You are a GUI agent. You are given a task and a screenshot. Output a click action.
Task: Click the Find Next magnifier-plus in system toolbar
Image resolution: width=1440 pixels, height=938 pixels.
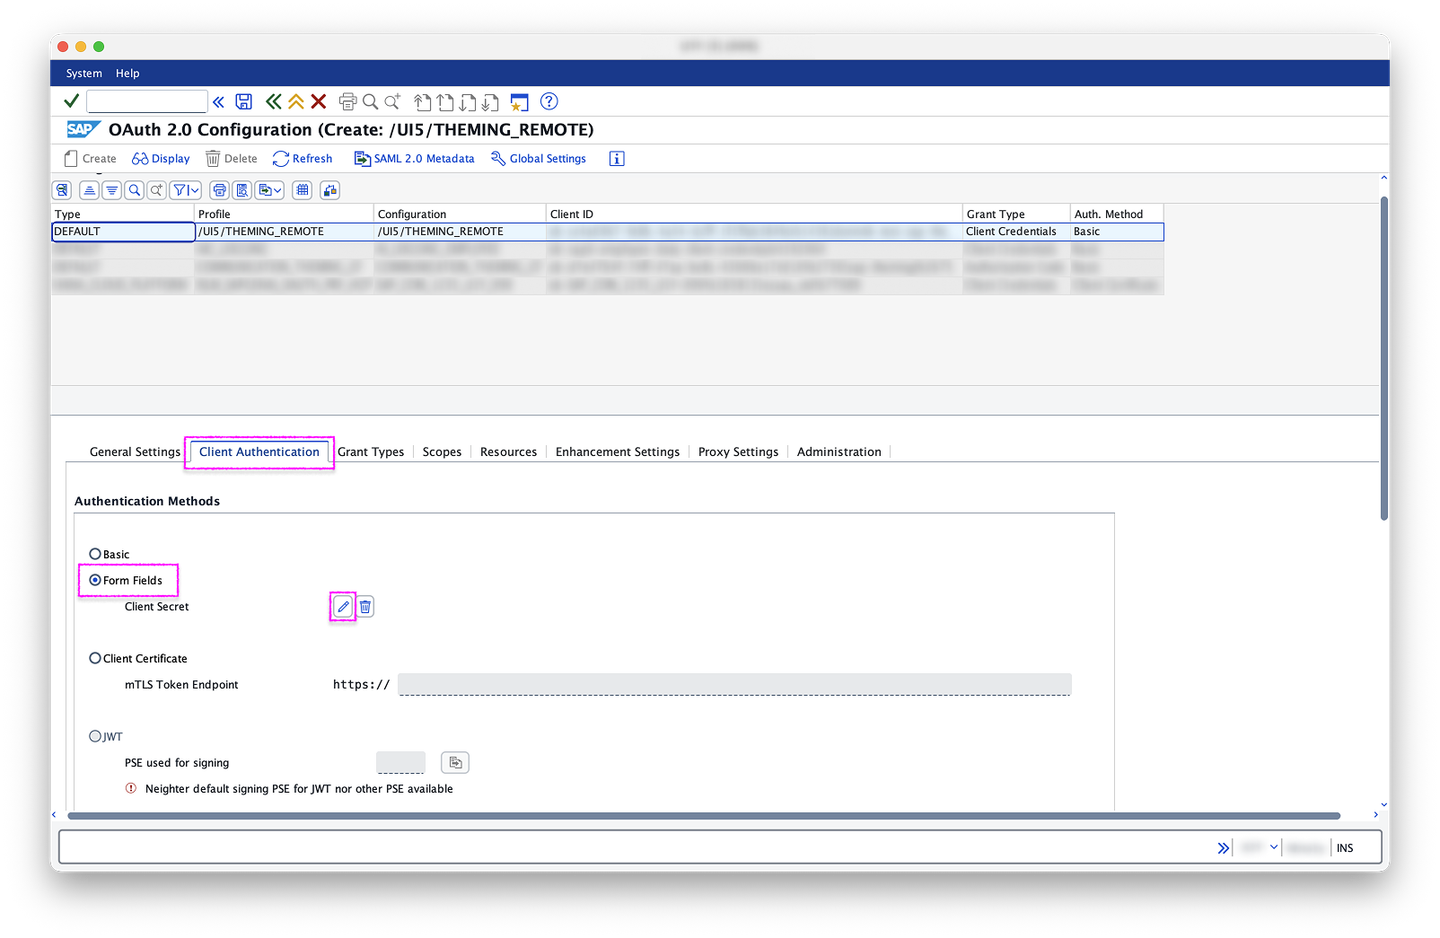[x=393, y=101]
